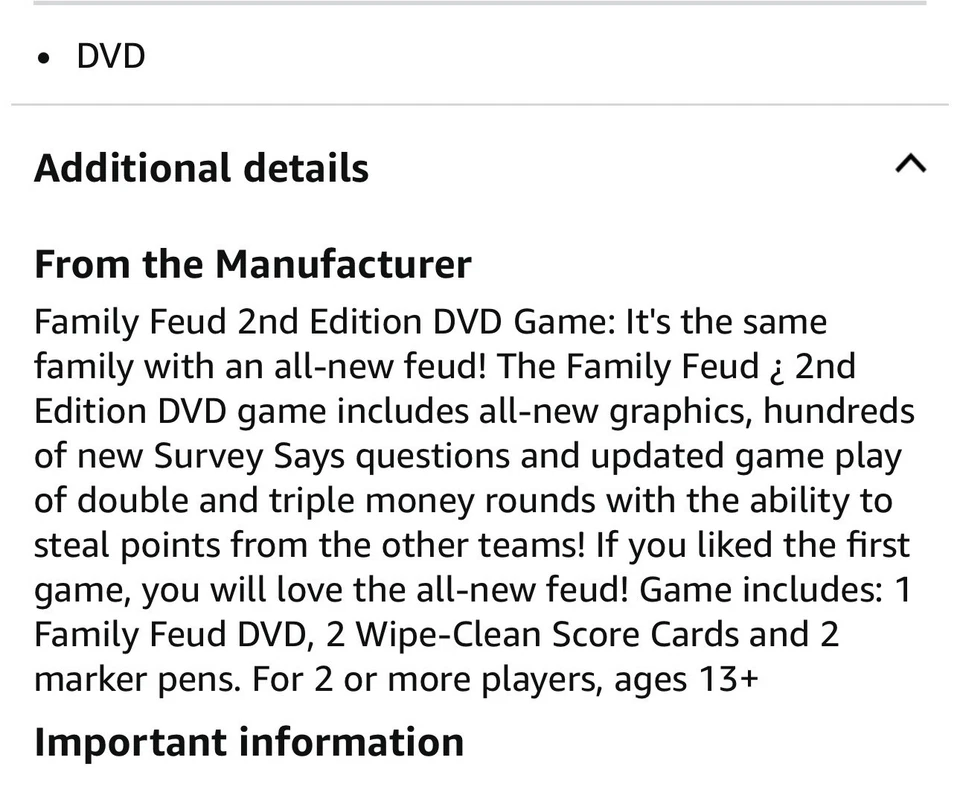Select the Additional details heading
Screen dimensions: 960x807
[200, 168]
